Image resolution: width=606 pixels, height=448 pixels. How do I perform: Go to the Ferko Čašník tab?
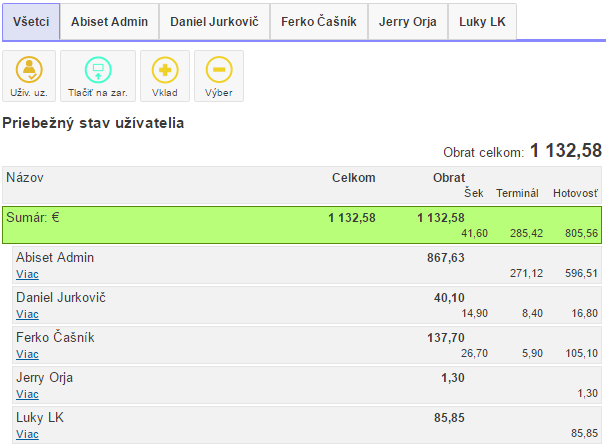point(318,21)
